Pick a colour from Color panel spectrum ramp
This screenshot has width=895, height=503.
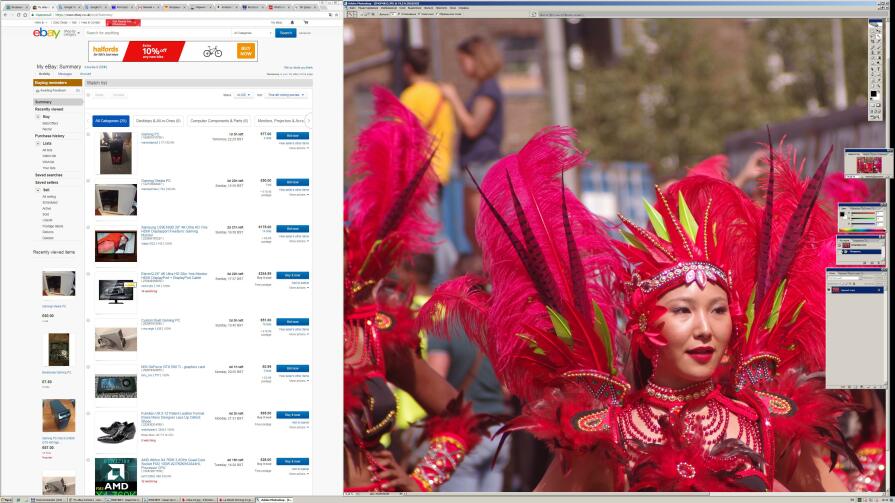click(862, 229)
